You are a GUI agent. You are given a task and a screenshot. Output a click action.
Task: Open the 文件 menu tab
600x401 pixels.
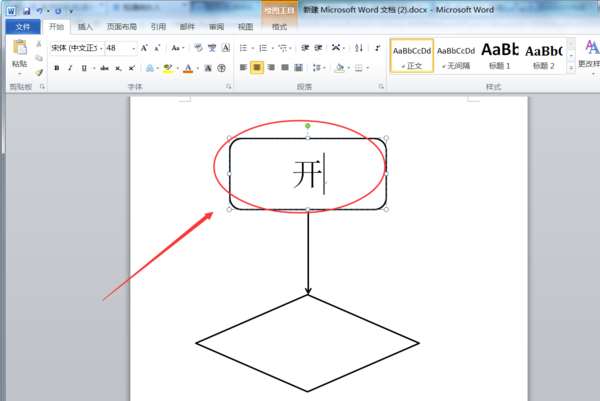coord(23,27)
